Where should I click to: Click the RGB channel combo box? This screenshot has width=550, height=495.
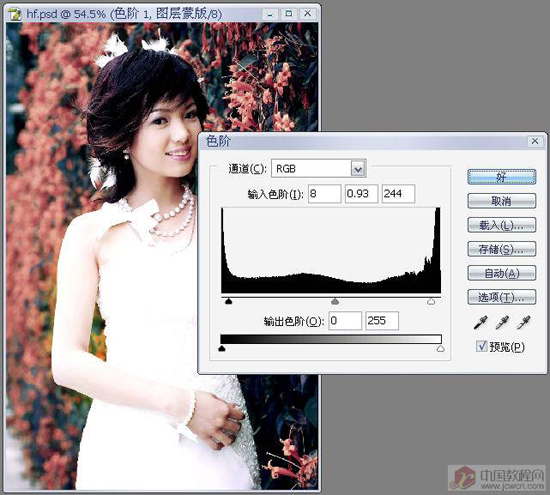tap(319, 169)
